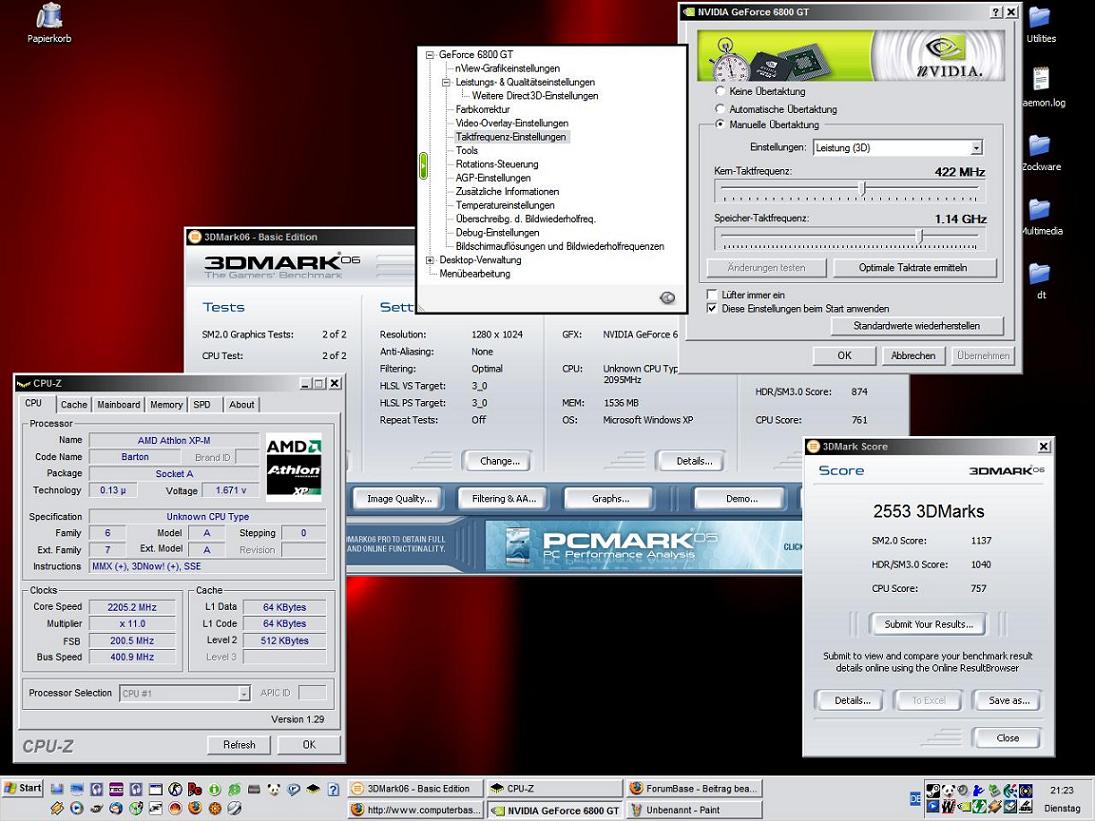Image resolution: width=1095 pixels, height=821 pixels.
Task: Open the daemon.log file on desktop
Action: 1042,87
